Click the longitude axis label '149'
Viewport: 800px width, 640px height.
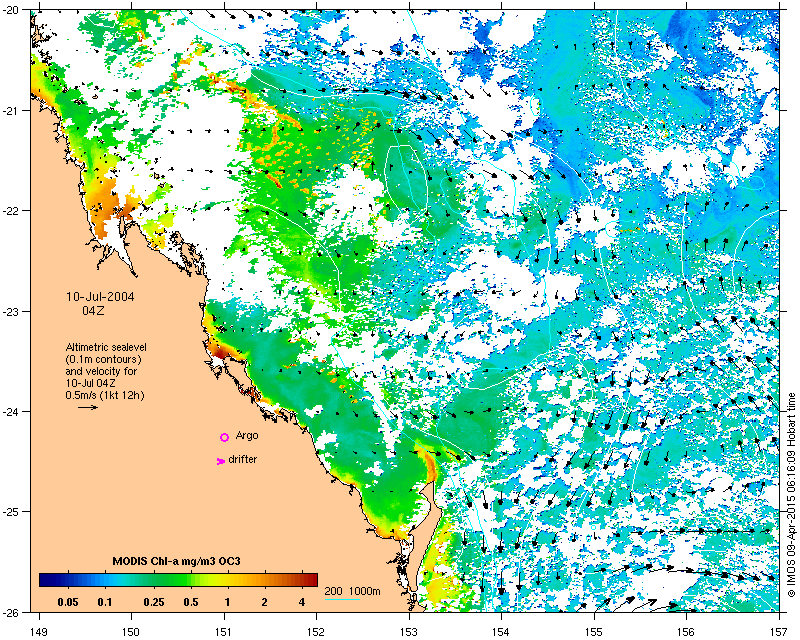pos(38,632)
